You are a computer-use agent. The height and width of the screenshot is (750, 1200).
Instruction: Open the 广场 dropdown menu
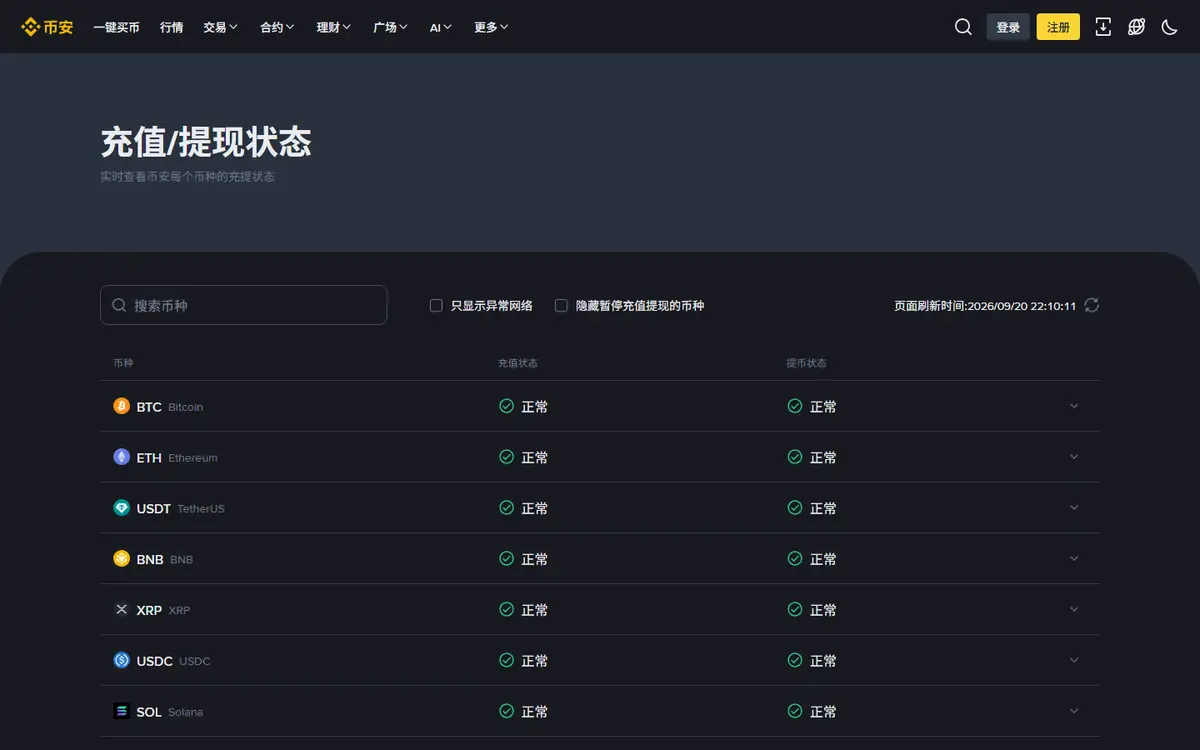(x=390, y=27)
